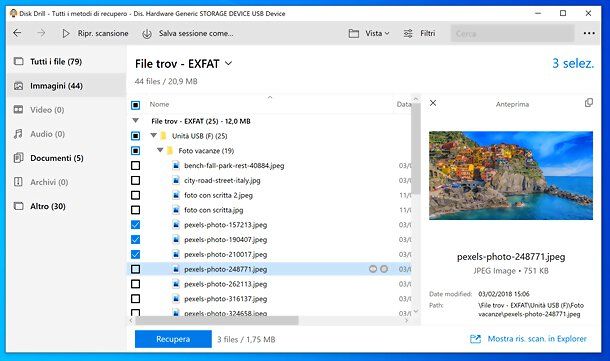The height and width of the screenshot is (361, 610).
Task: Click the horizontal scrollbar under file list
Action: 217,321
